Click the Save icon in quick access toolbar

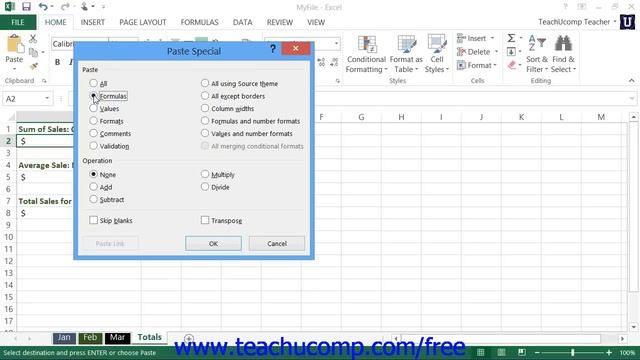click(x=27, y=7)
